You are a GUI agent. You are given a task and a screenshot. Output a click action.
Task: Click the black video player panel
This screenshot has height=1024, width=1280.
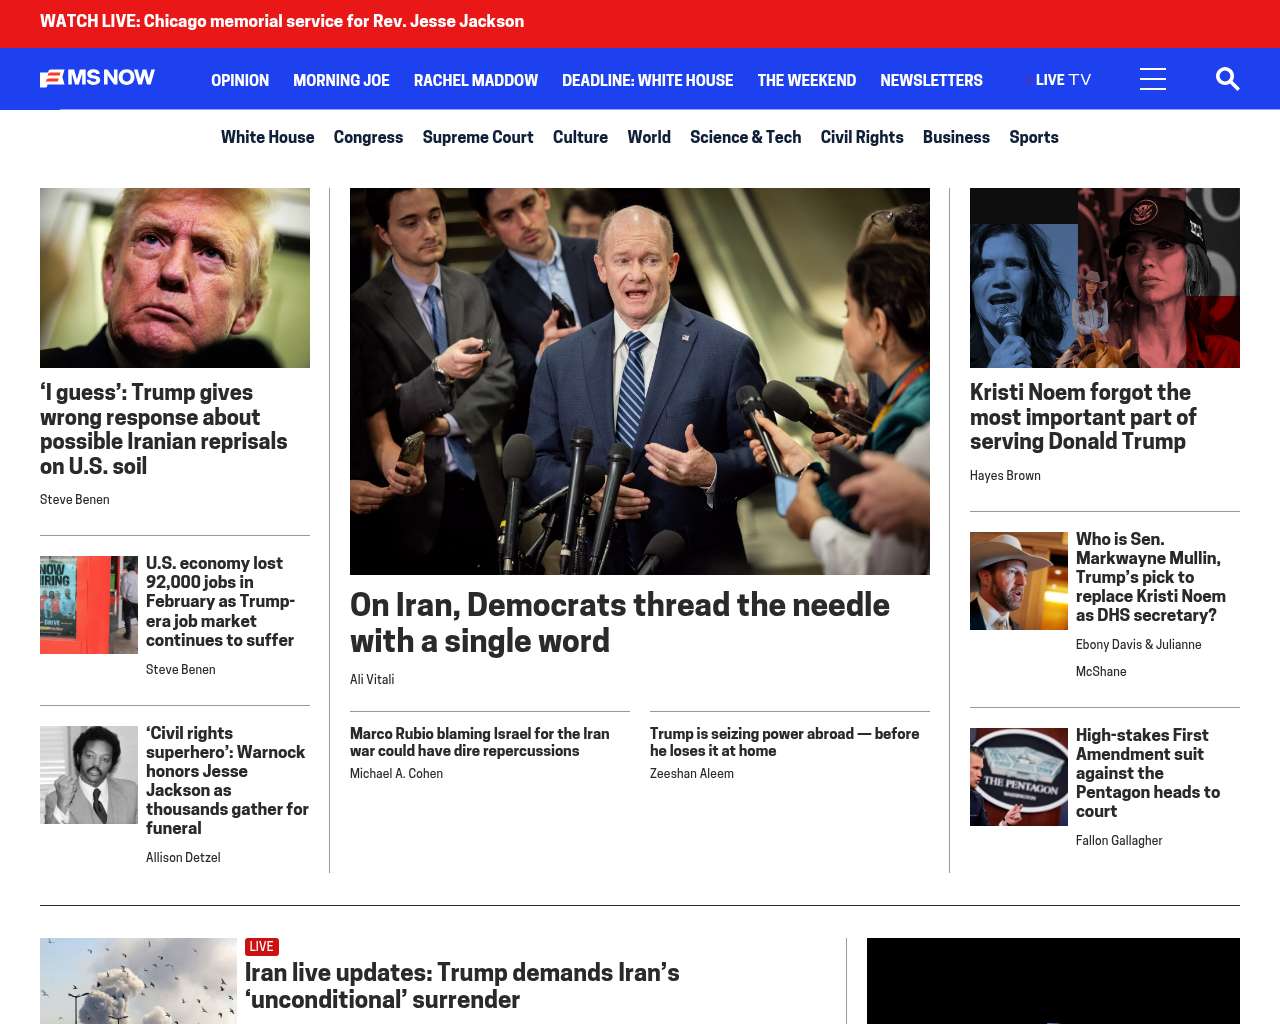(1053, 981)
